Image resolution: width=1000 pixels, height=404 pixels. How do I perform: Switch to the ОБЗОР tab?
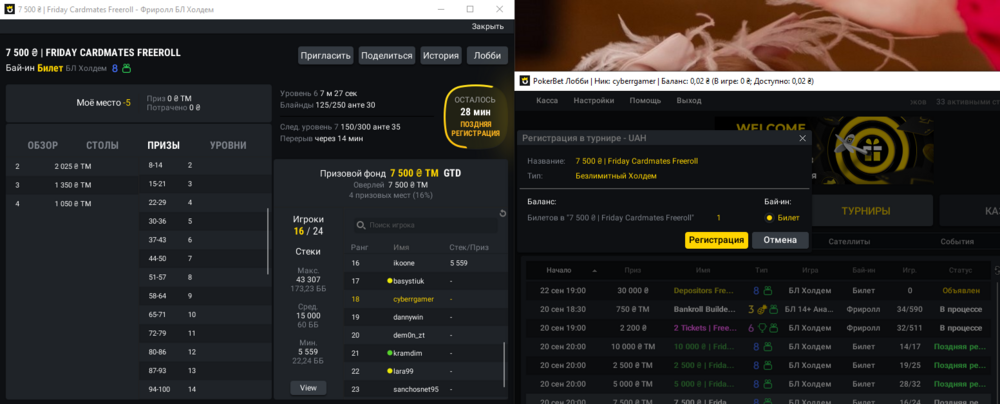tap(43, 145)
